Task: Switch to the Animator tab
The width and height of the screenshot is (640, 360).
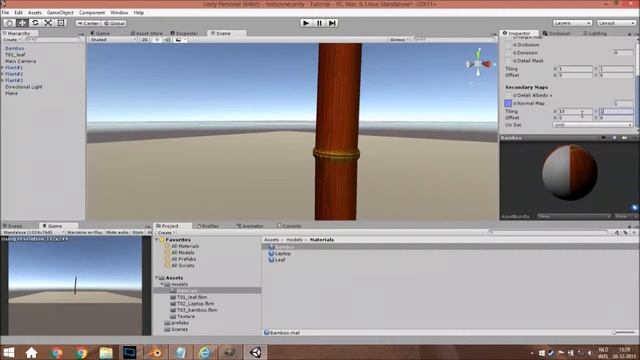Action: [250, 226]
